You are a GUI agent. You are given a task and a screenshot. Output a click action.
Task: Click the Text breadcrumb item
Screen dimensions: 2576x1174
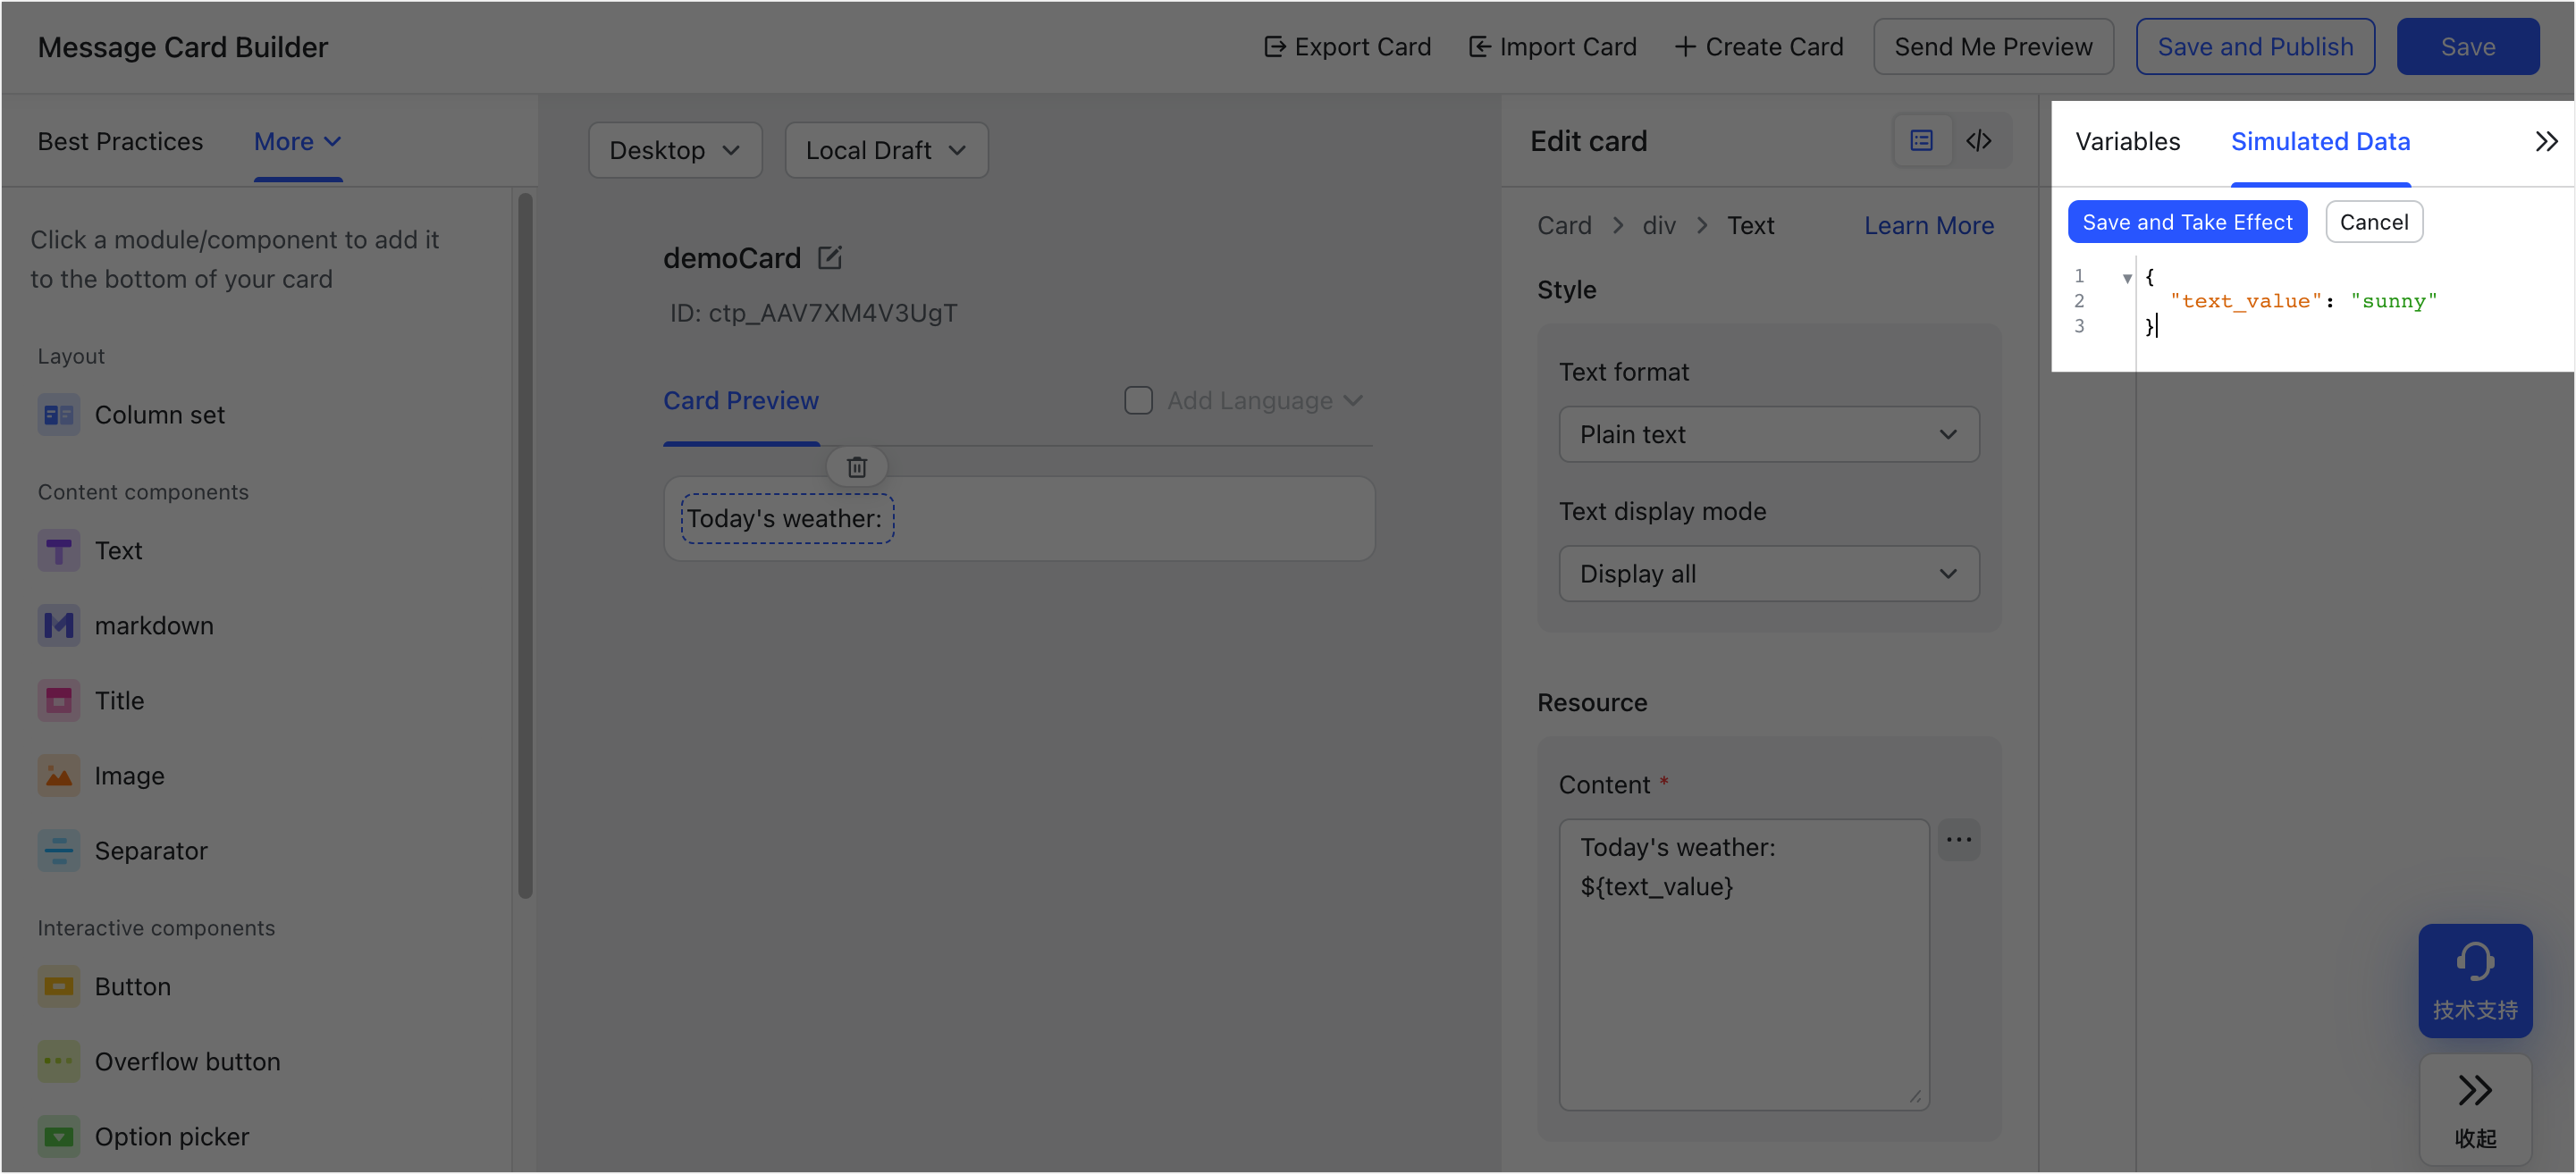tap(1750, 226)
